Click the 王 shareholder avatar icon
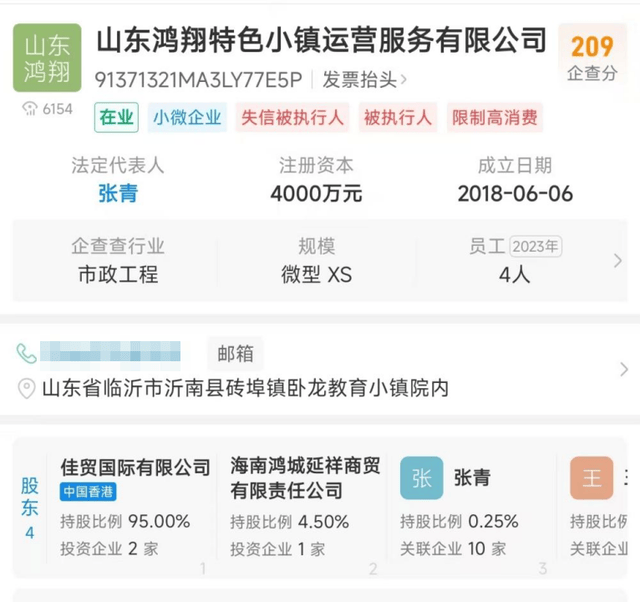This screenshot has width=640, height=602. (591, 478)
